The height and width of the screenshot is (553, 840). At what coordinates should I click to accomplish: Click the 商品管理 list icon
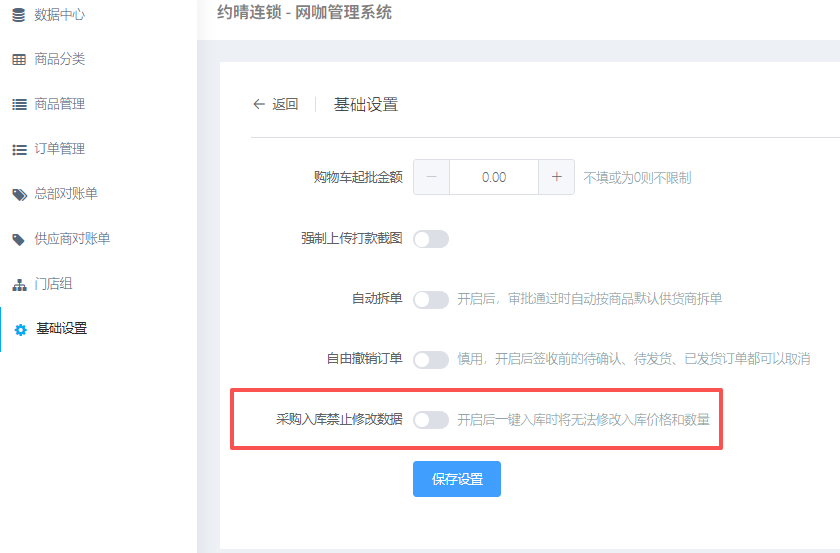click(x=19, y=104)
